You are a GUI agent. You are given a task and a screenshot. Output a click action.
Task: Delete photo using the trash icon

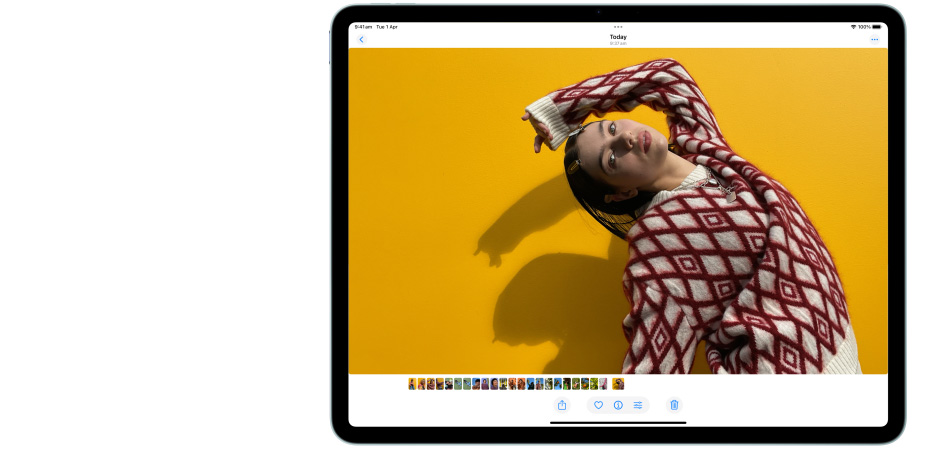[x=674, y=405]
